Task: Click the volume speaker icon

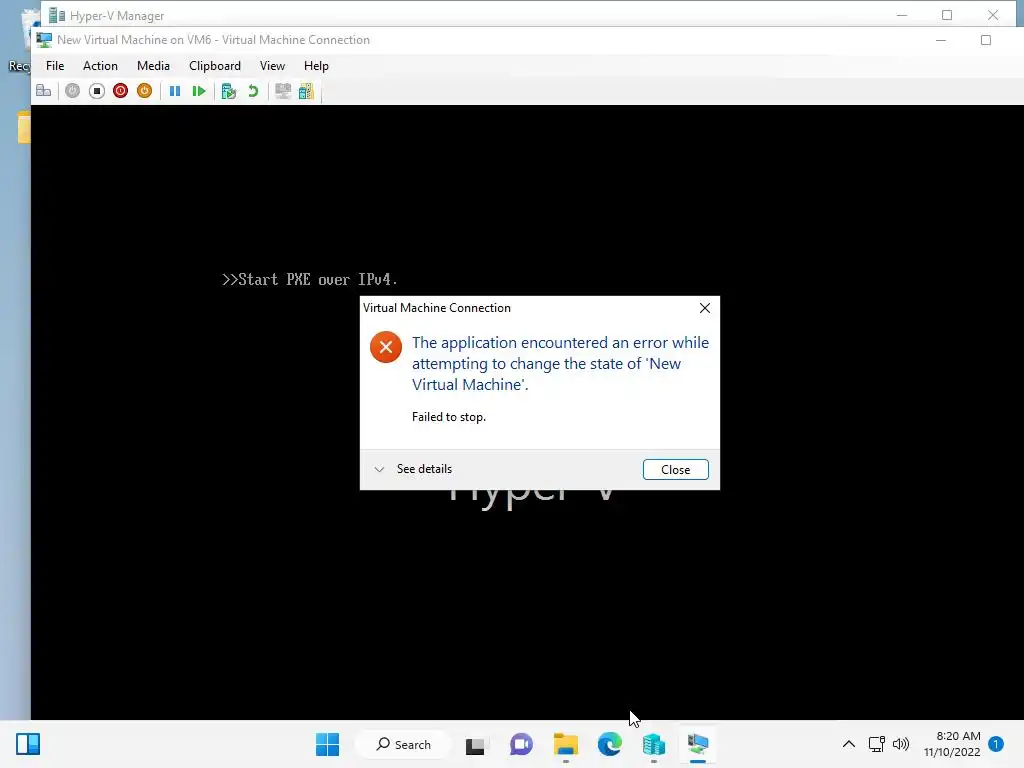Action: coord(901,744)
